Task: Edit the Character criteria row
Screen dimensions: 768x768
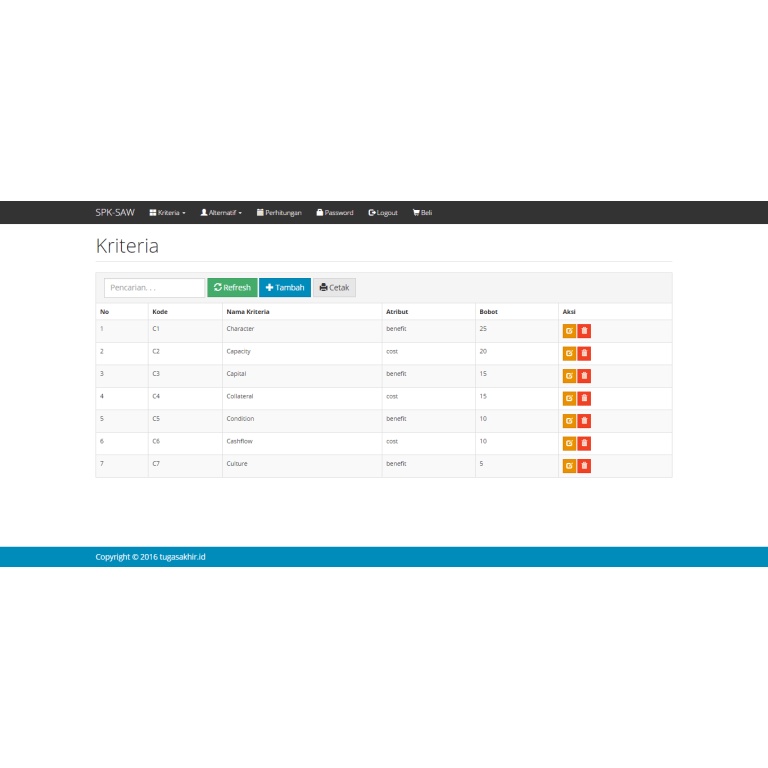Action: click(x=569, y=331)
